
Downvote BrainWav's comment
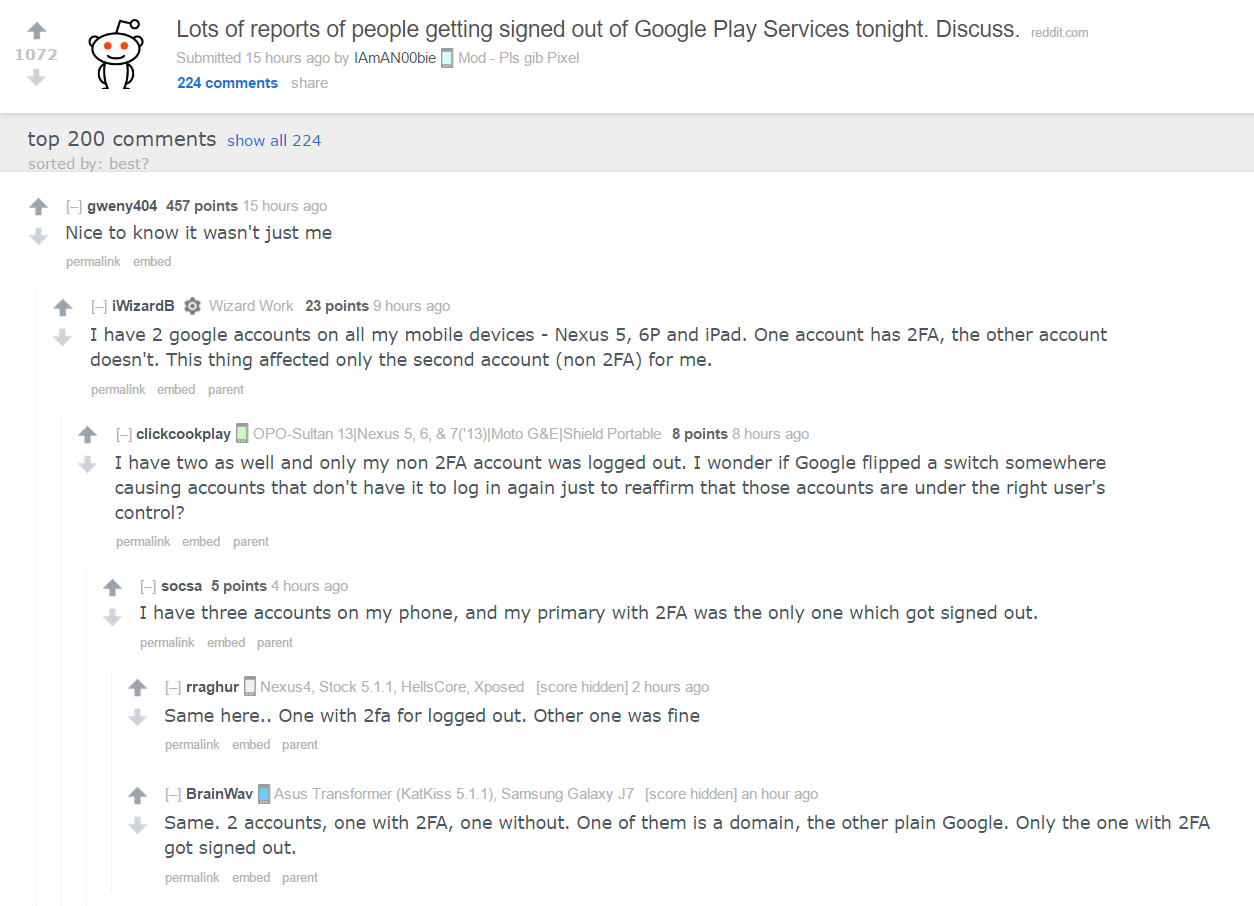138,825
